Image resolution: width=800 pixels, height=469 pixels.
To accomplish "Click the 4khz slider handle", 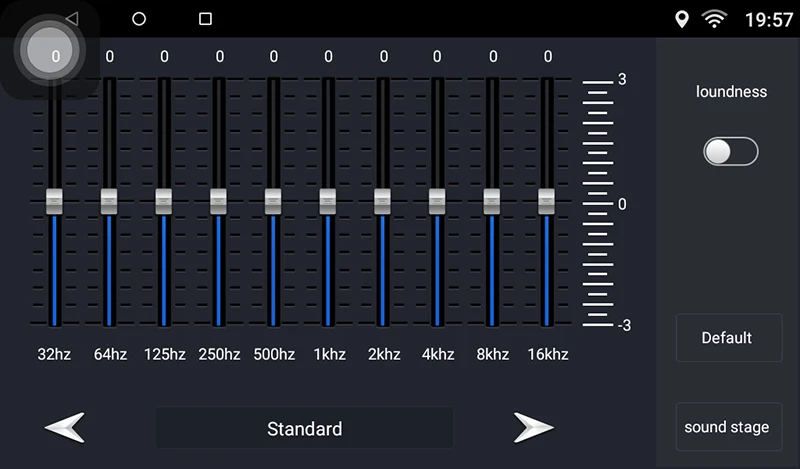I will pyautogui.click(x=437, y=202).
